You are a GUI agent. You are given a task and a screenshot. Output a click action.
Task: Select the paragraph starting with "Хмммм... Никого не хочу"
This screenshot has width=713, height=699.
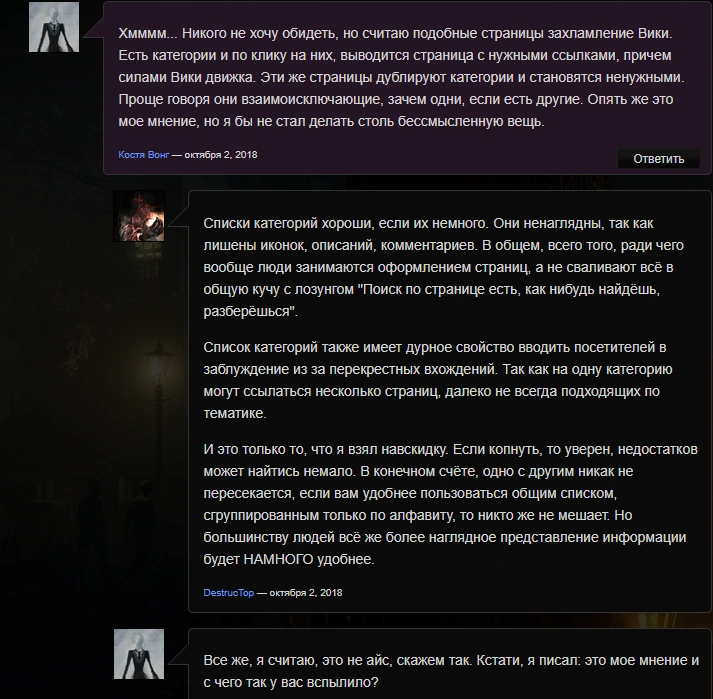[402, 77]
